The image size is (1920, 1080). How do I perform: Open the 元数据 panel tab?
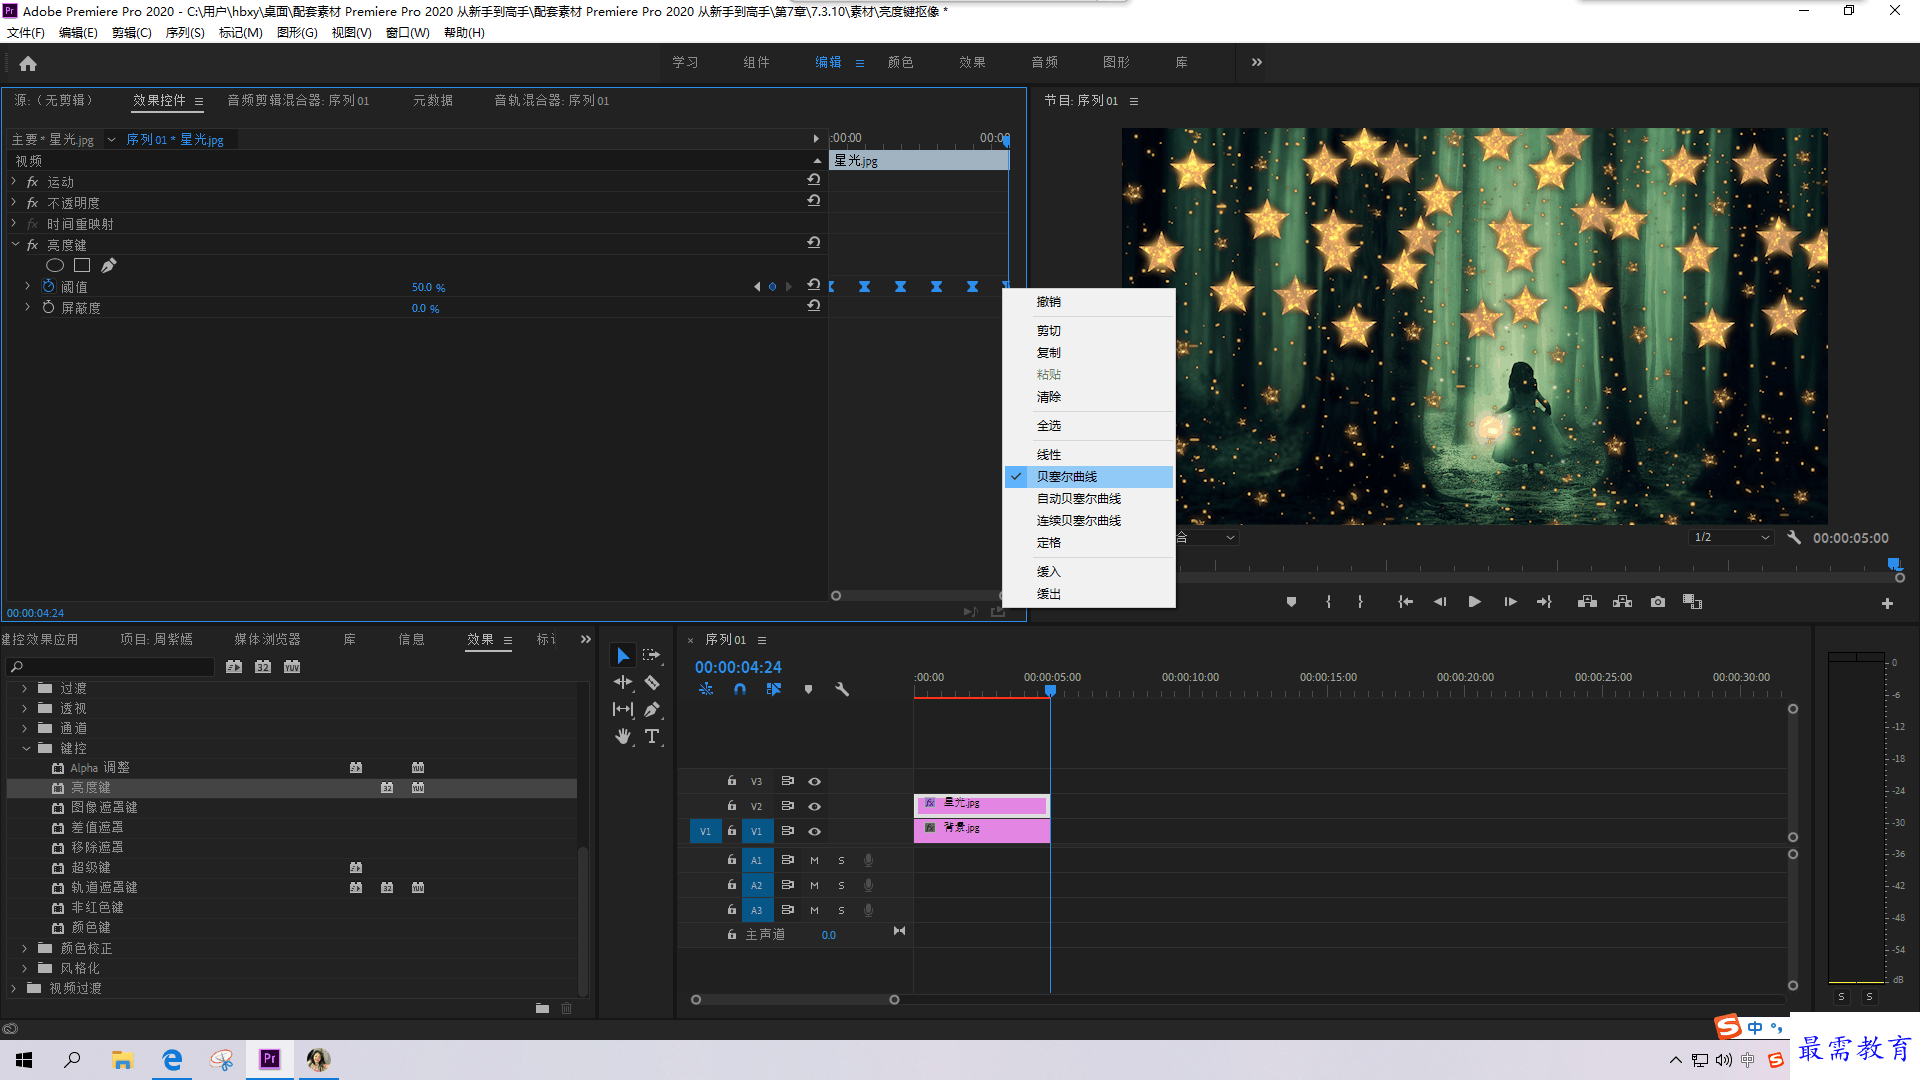click(433, 100)
